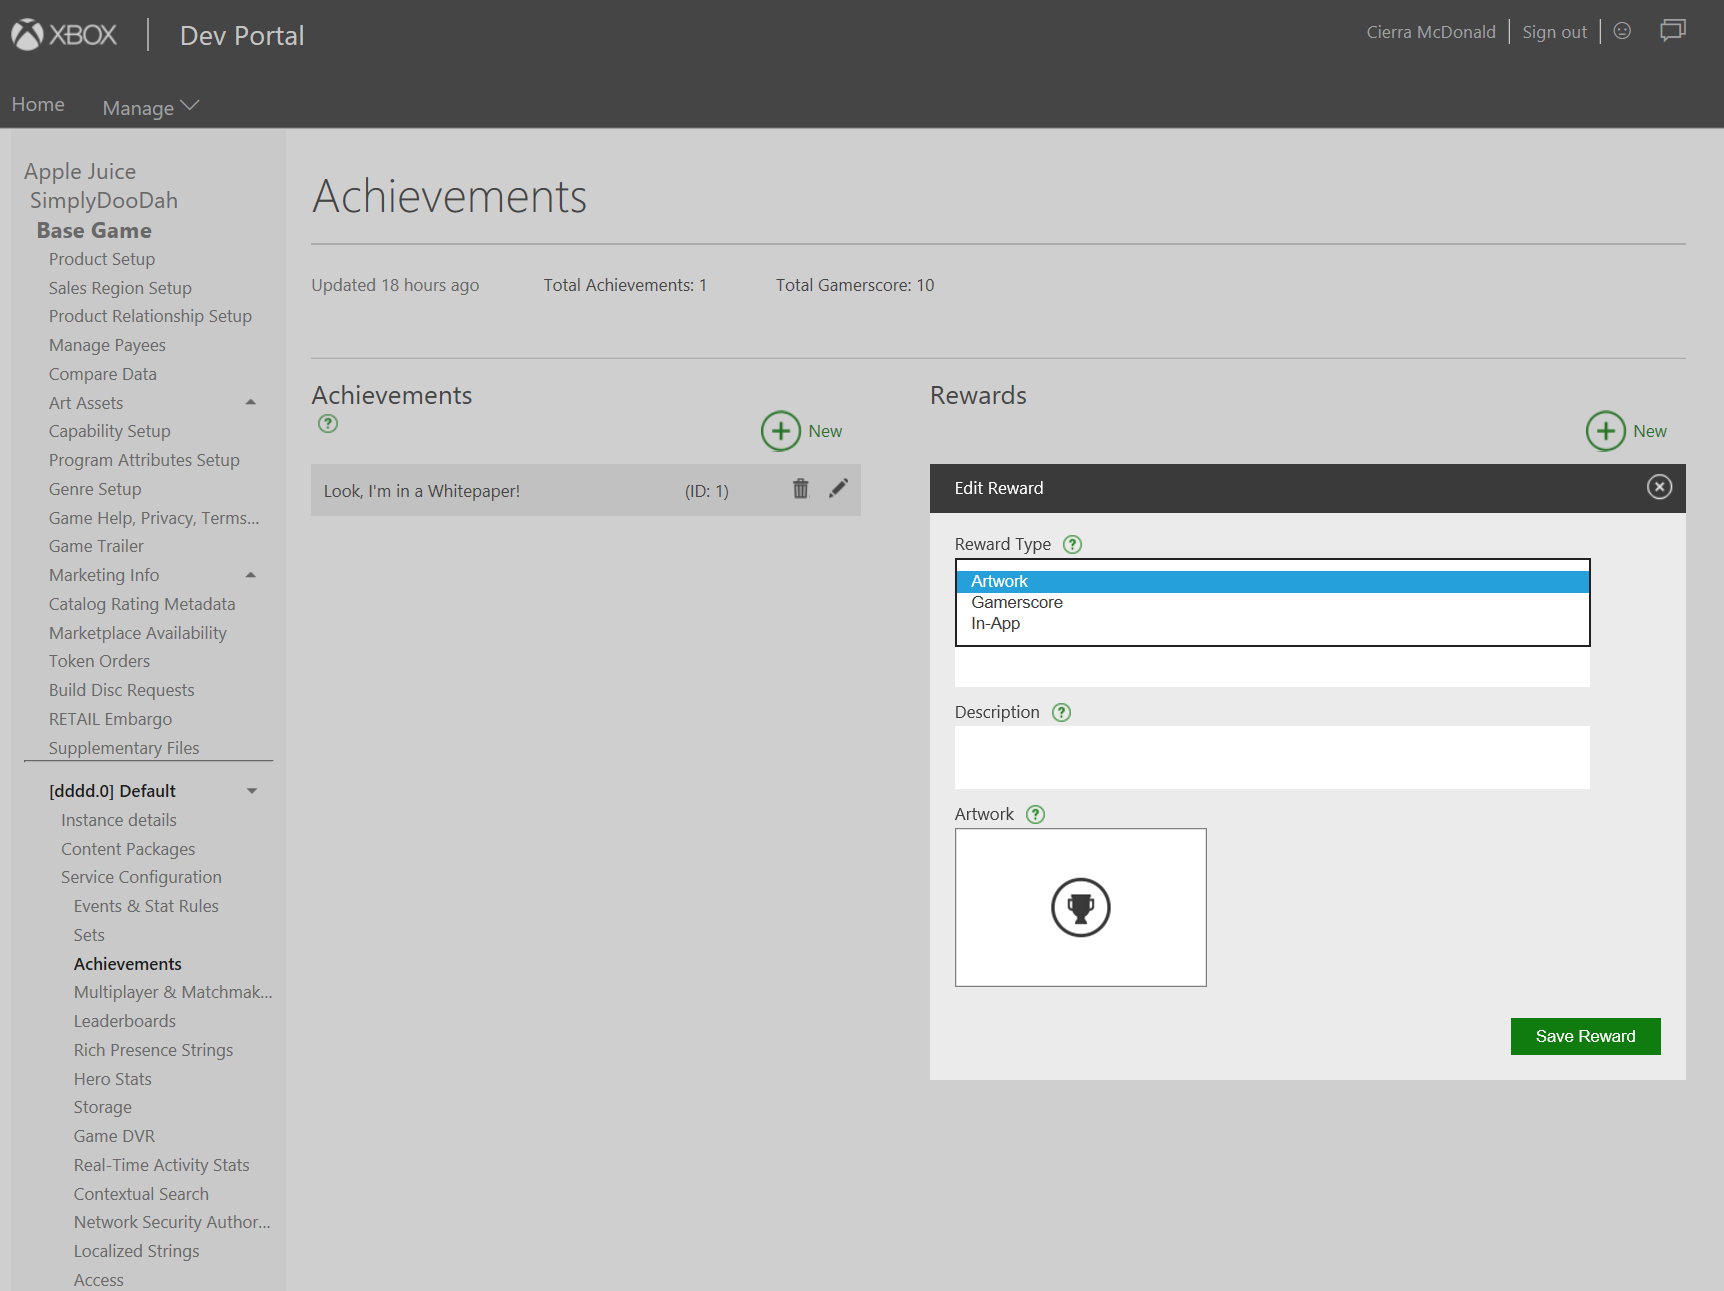Open Product Setup in sidebar
1724x1291 pixels.
(102, 259)
